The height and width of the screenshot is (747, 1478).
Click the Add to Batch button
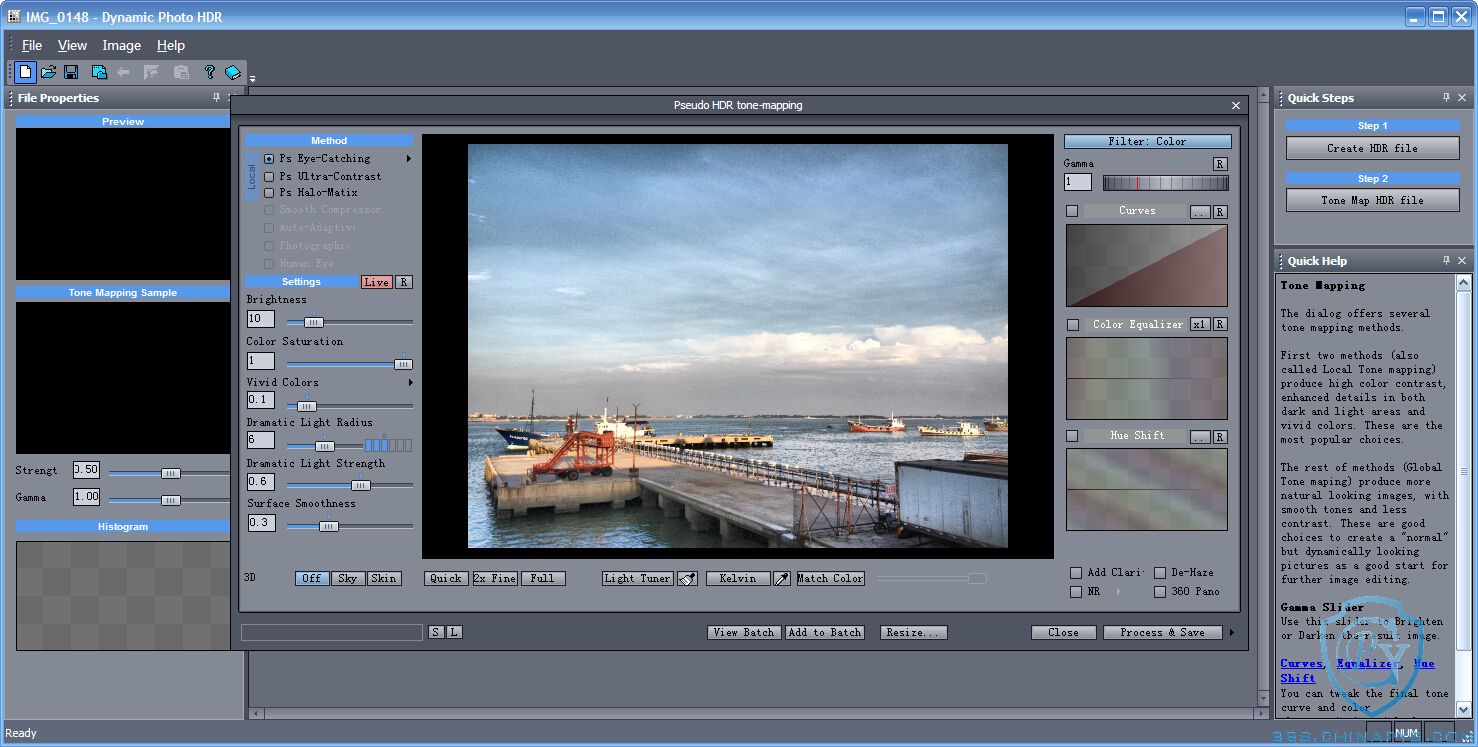[x=825, y=632]
